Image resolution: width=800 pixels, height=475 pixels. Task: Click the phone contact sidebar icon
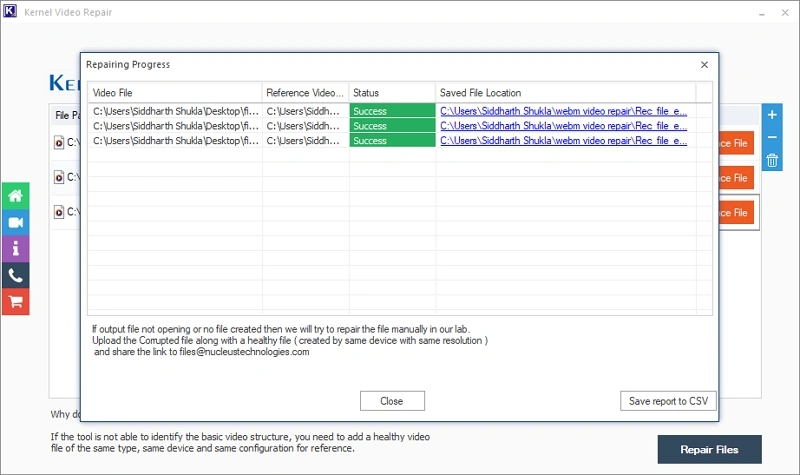[x=15, y=276]
